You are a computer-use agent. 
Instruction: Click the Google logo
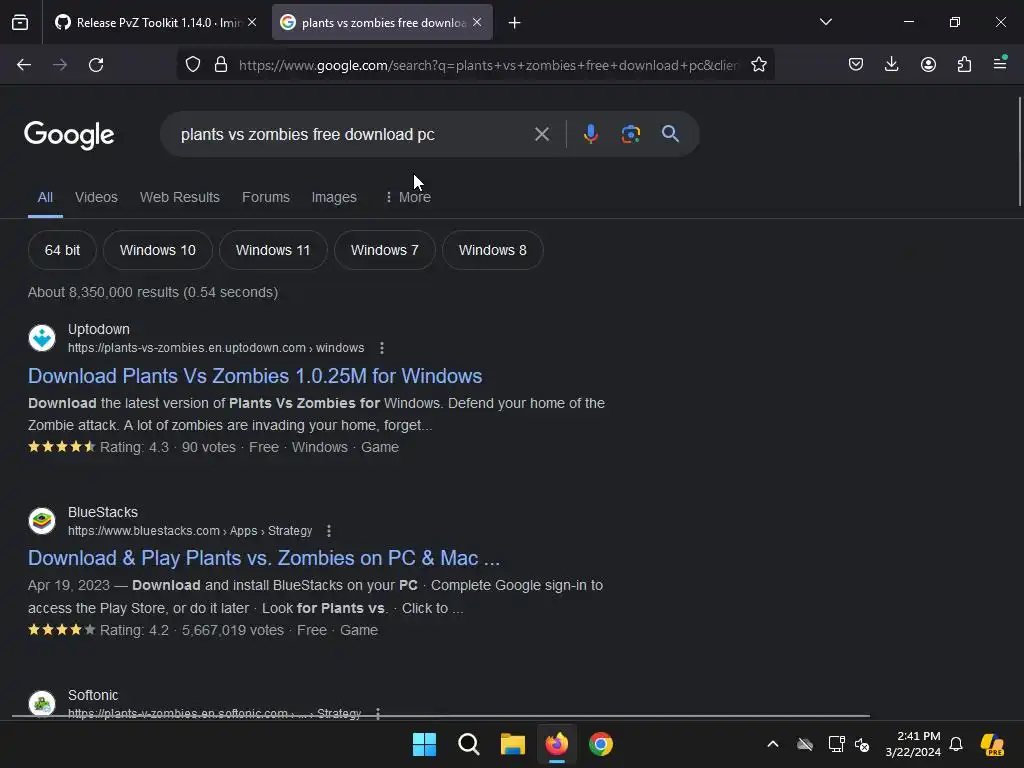pos(69,135)
